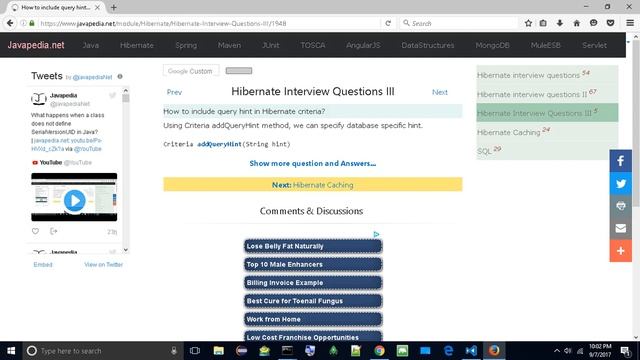640x360 pixels.
Task: Open Visual Studio Code from the taskbar
Action: coord(471,351)
